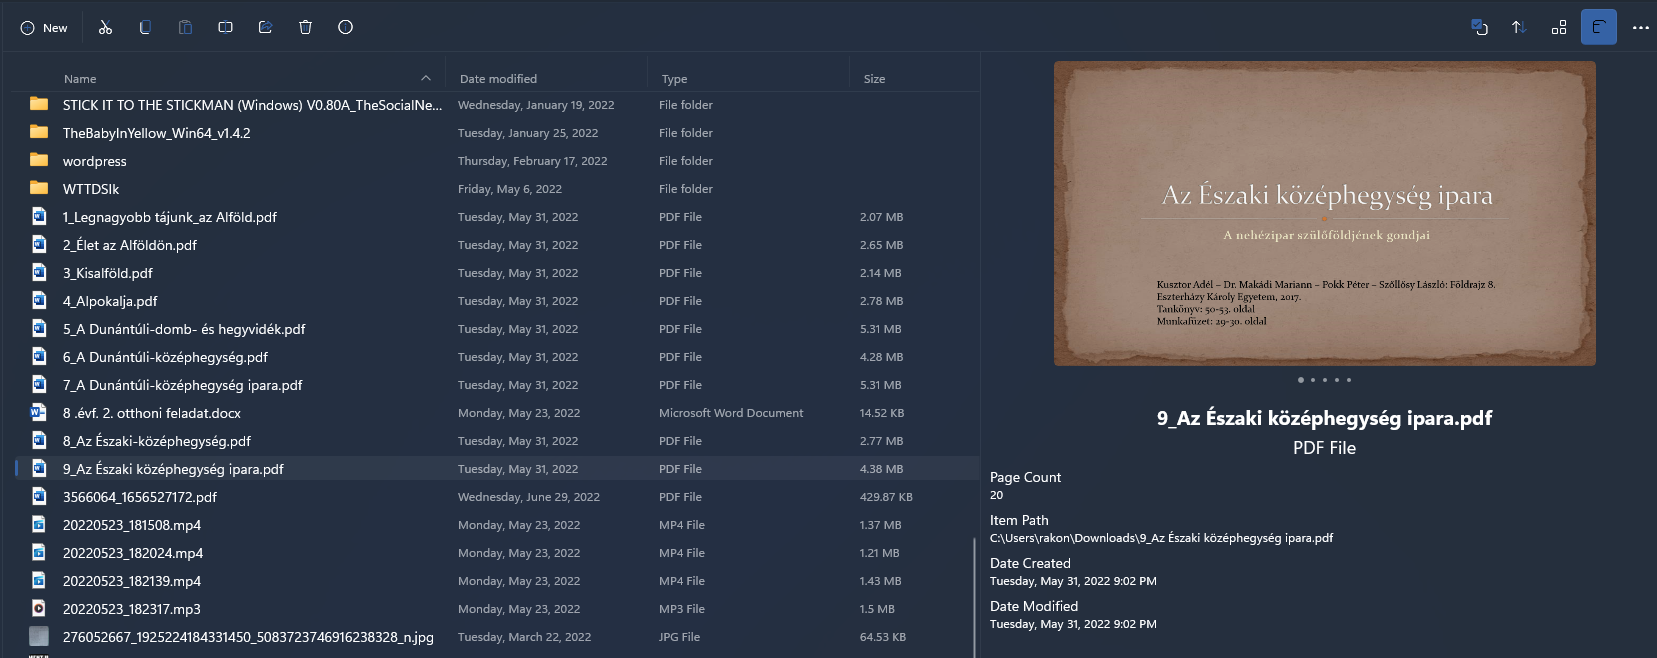Click the 64.53 KB size cell
Screen dimensions: 1657x658
tap(883, 637)
